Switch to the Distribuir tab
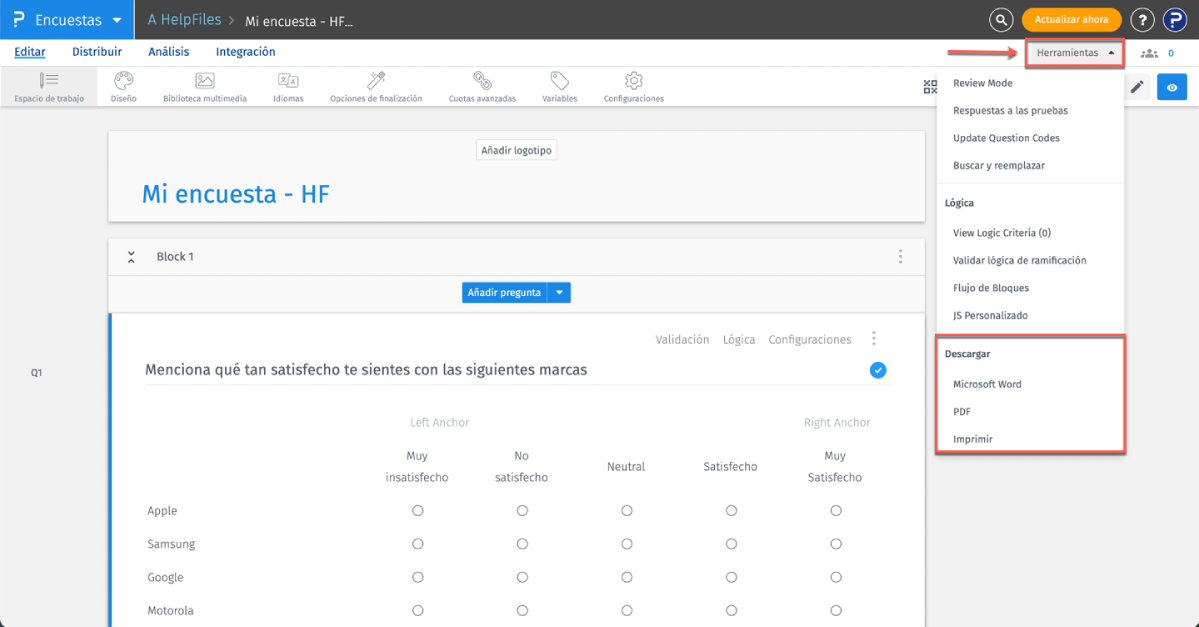Screen dimensions: 1199x627 pyautogui.click(x=97, y=52)
